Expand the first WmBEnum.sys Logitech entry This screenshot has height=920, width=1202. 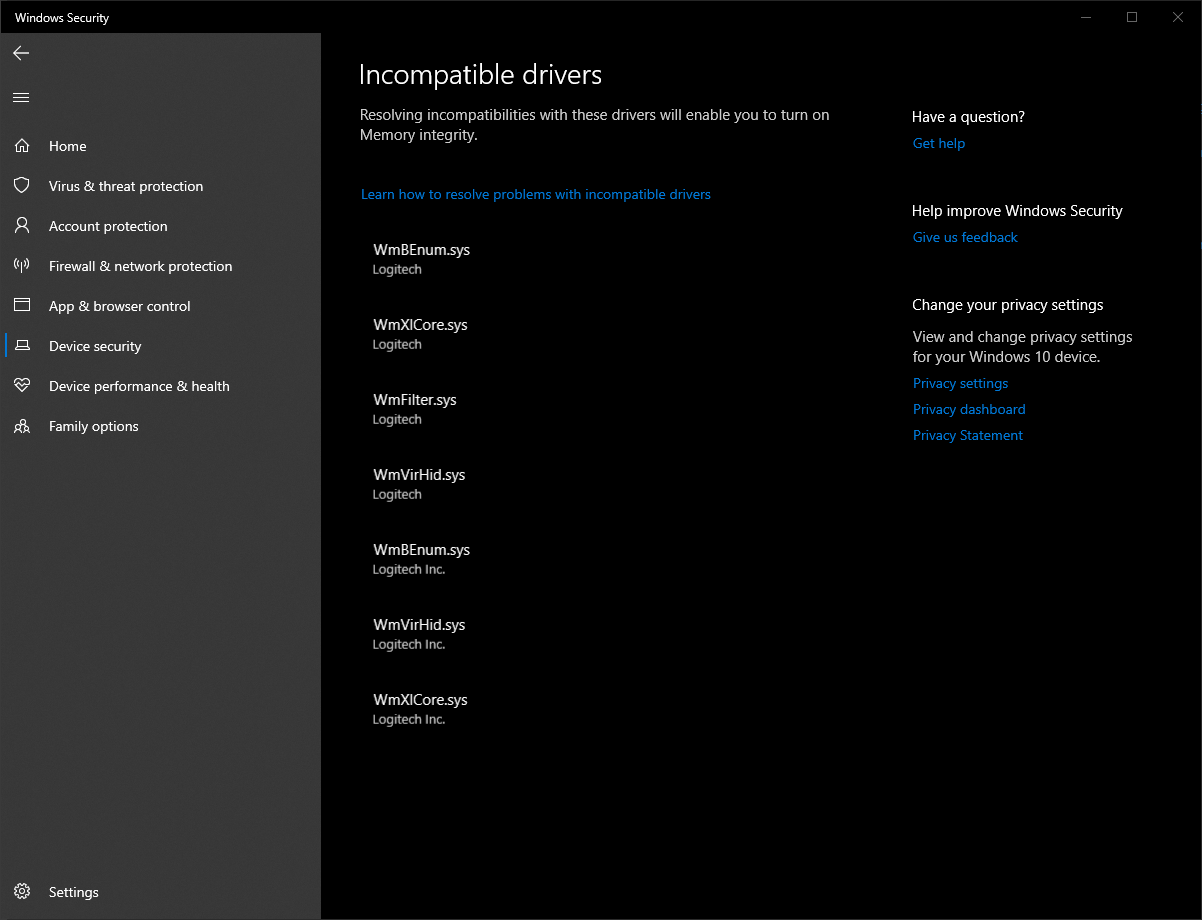pyautogui.click(x=421, y=258)
